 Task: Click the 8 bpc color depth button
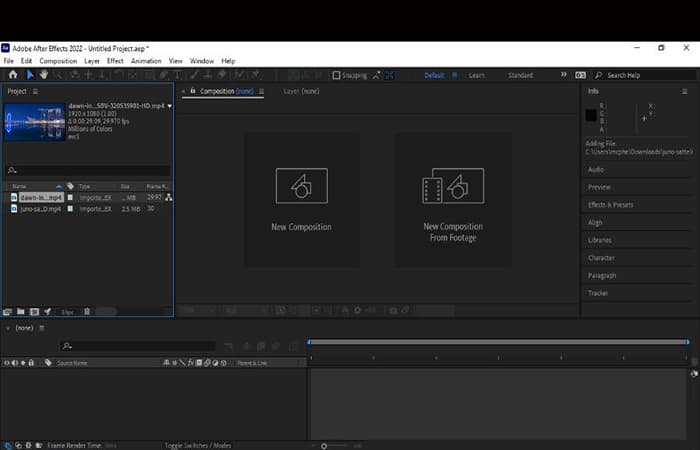(x=67, y=312)
